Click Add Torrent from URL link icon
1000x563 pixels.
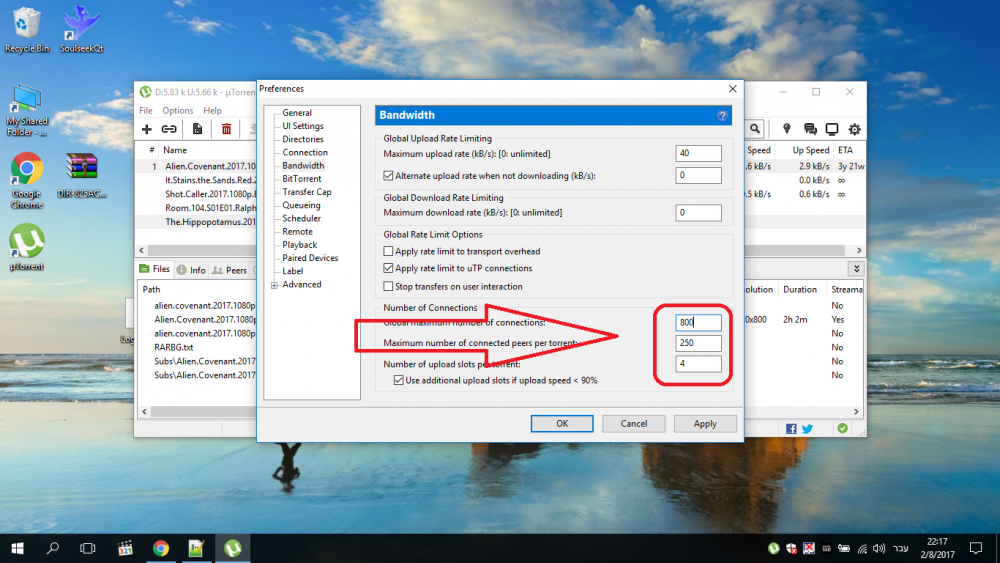pyautogui.click(x=169, y=129)
